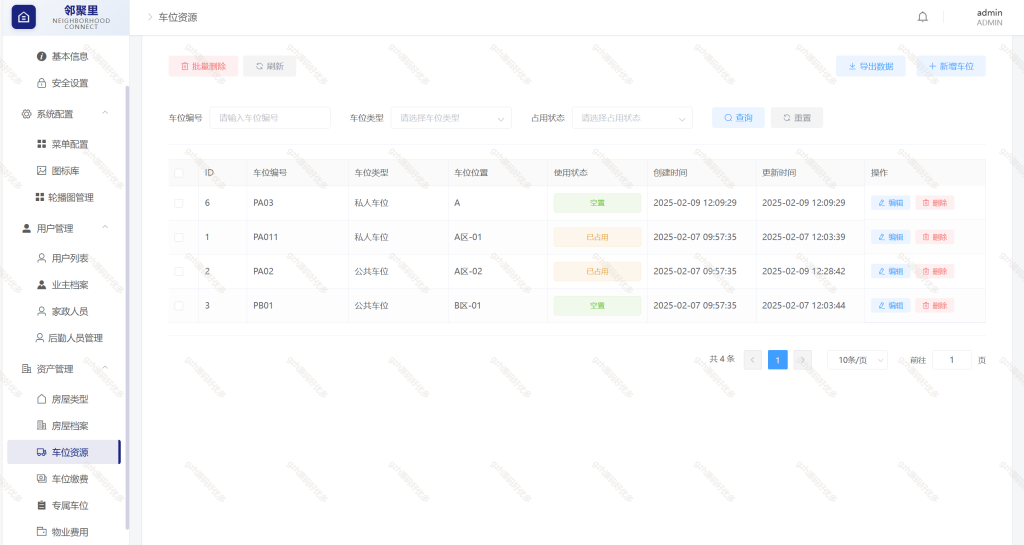Edit the PB01 parking space

(x=891, y=305)
